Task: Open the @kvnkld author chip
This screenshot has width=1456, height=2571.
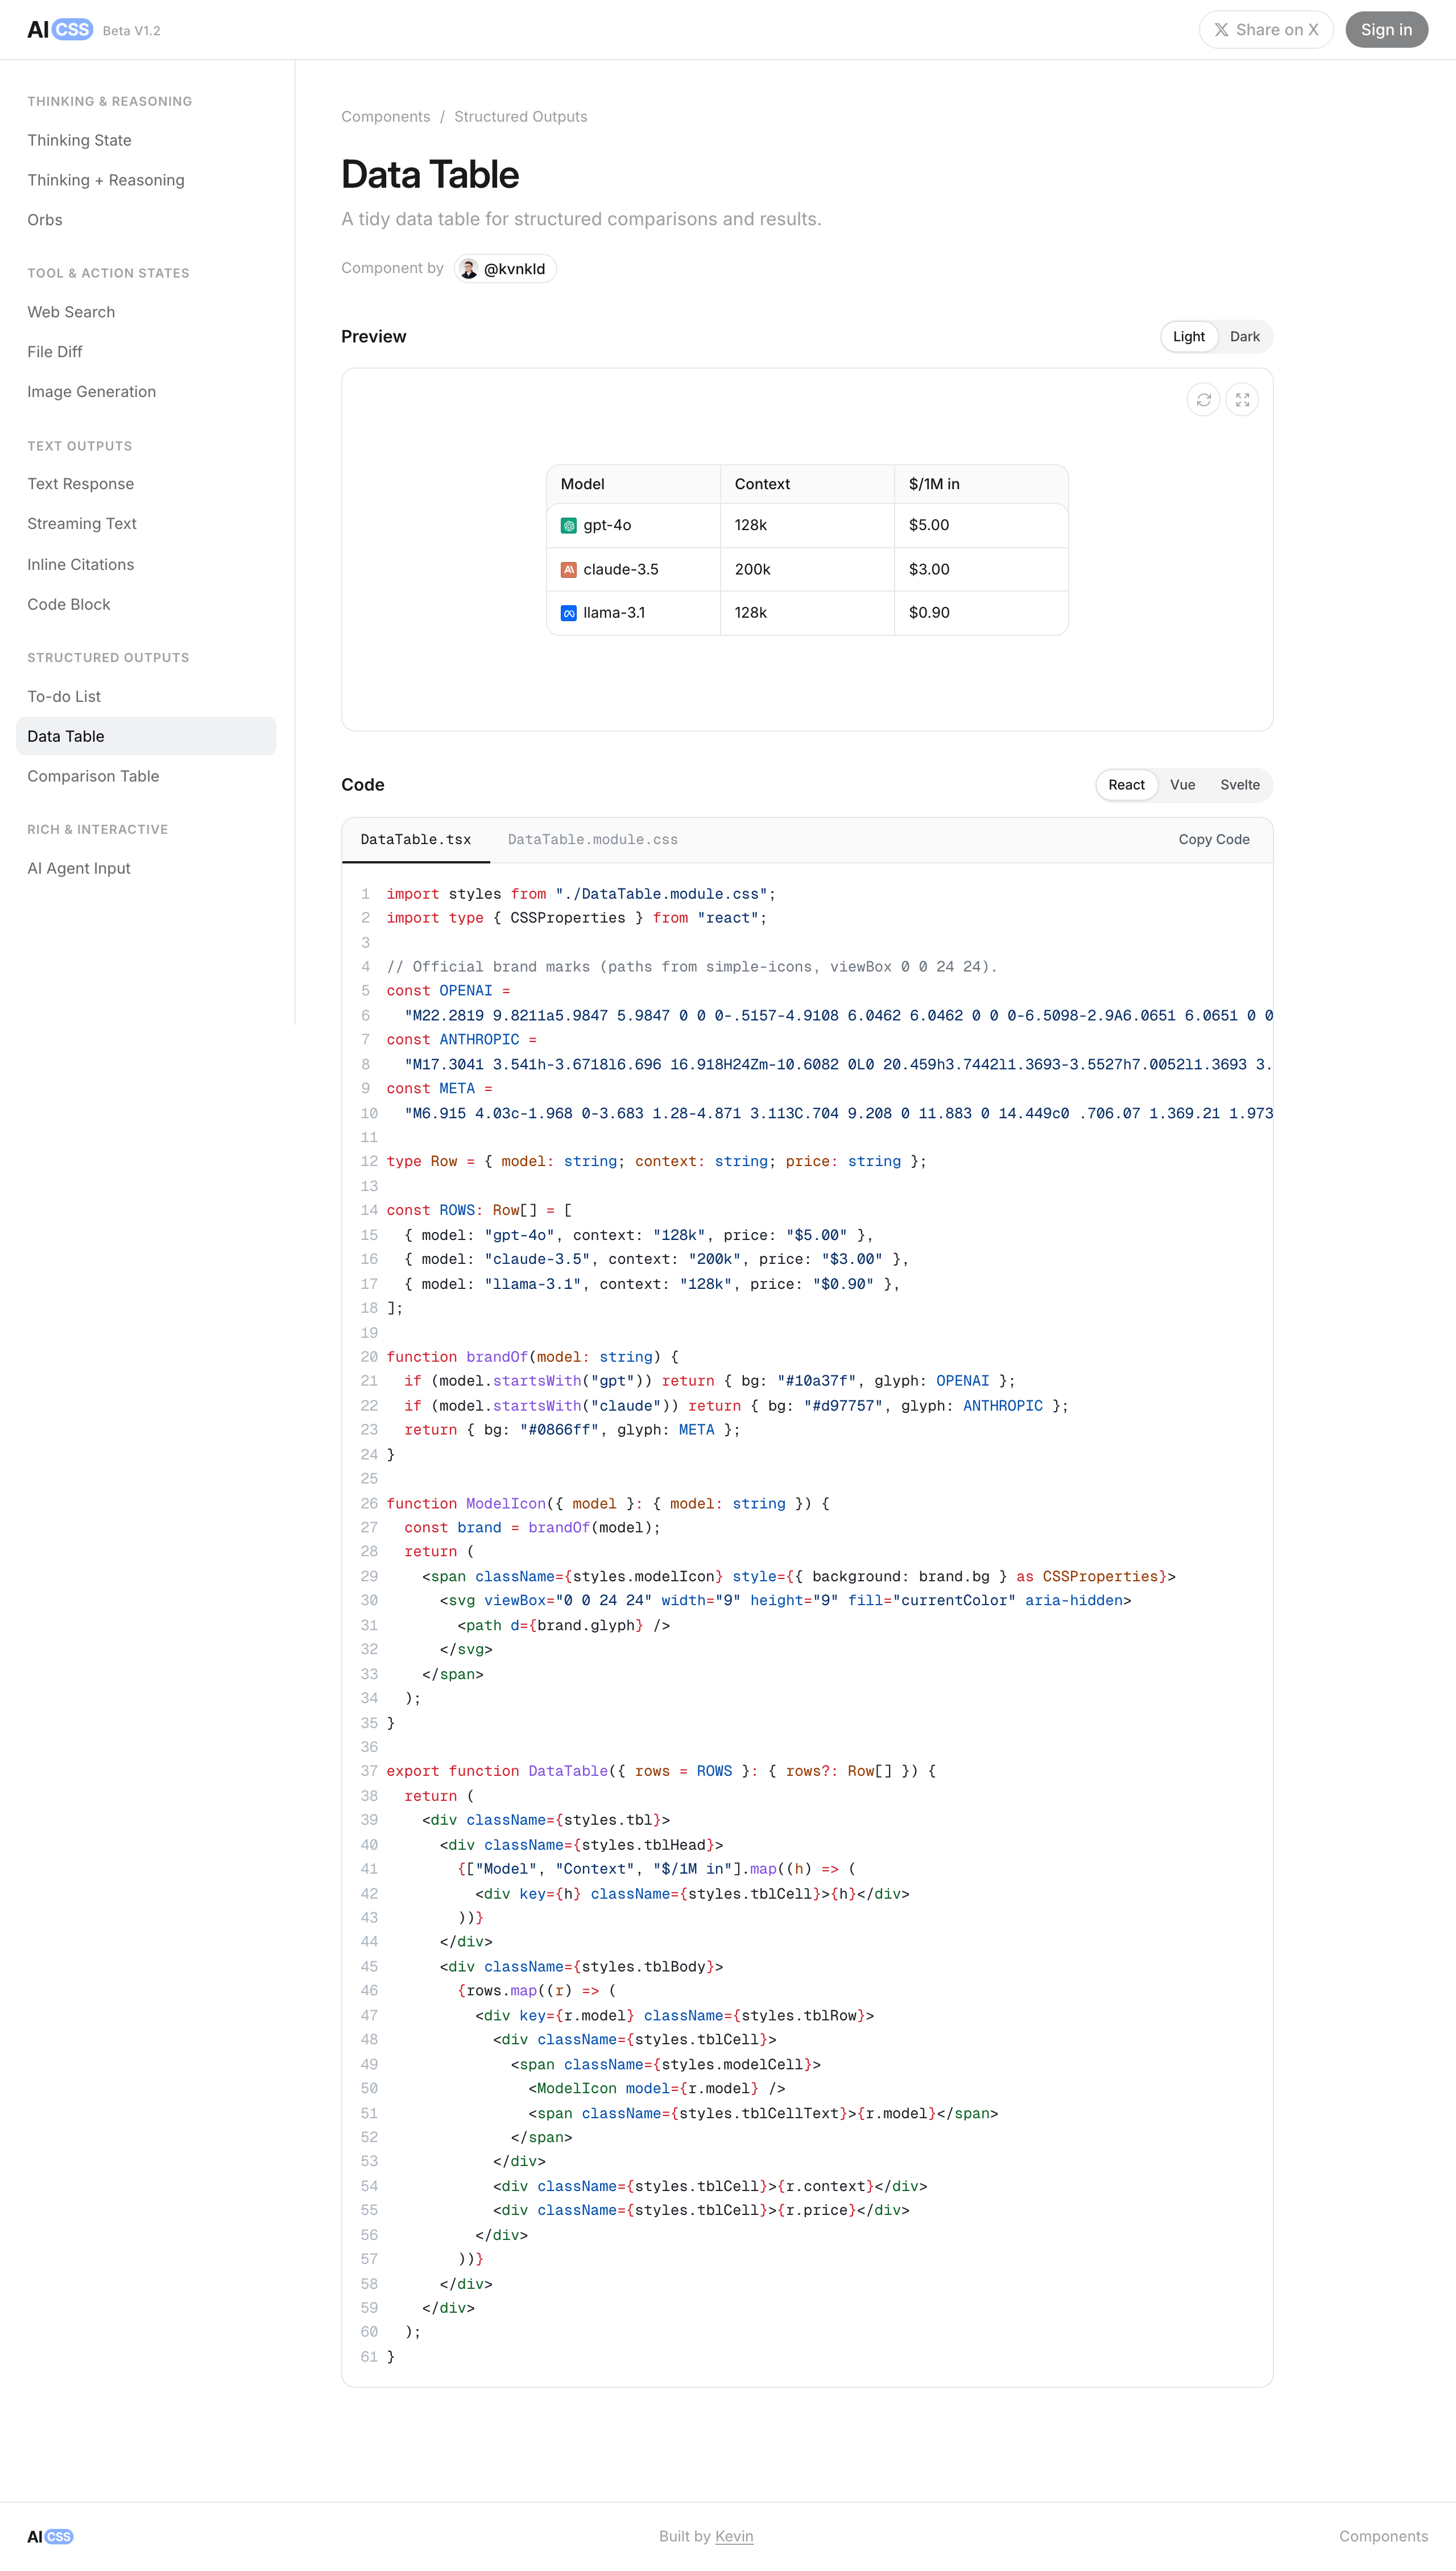Action: (505, 269)
